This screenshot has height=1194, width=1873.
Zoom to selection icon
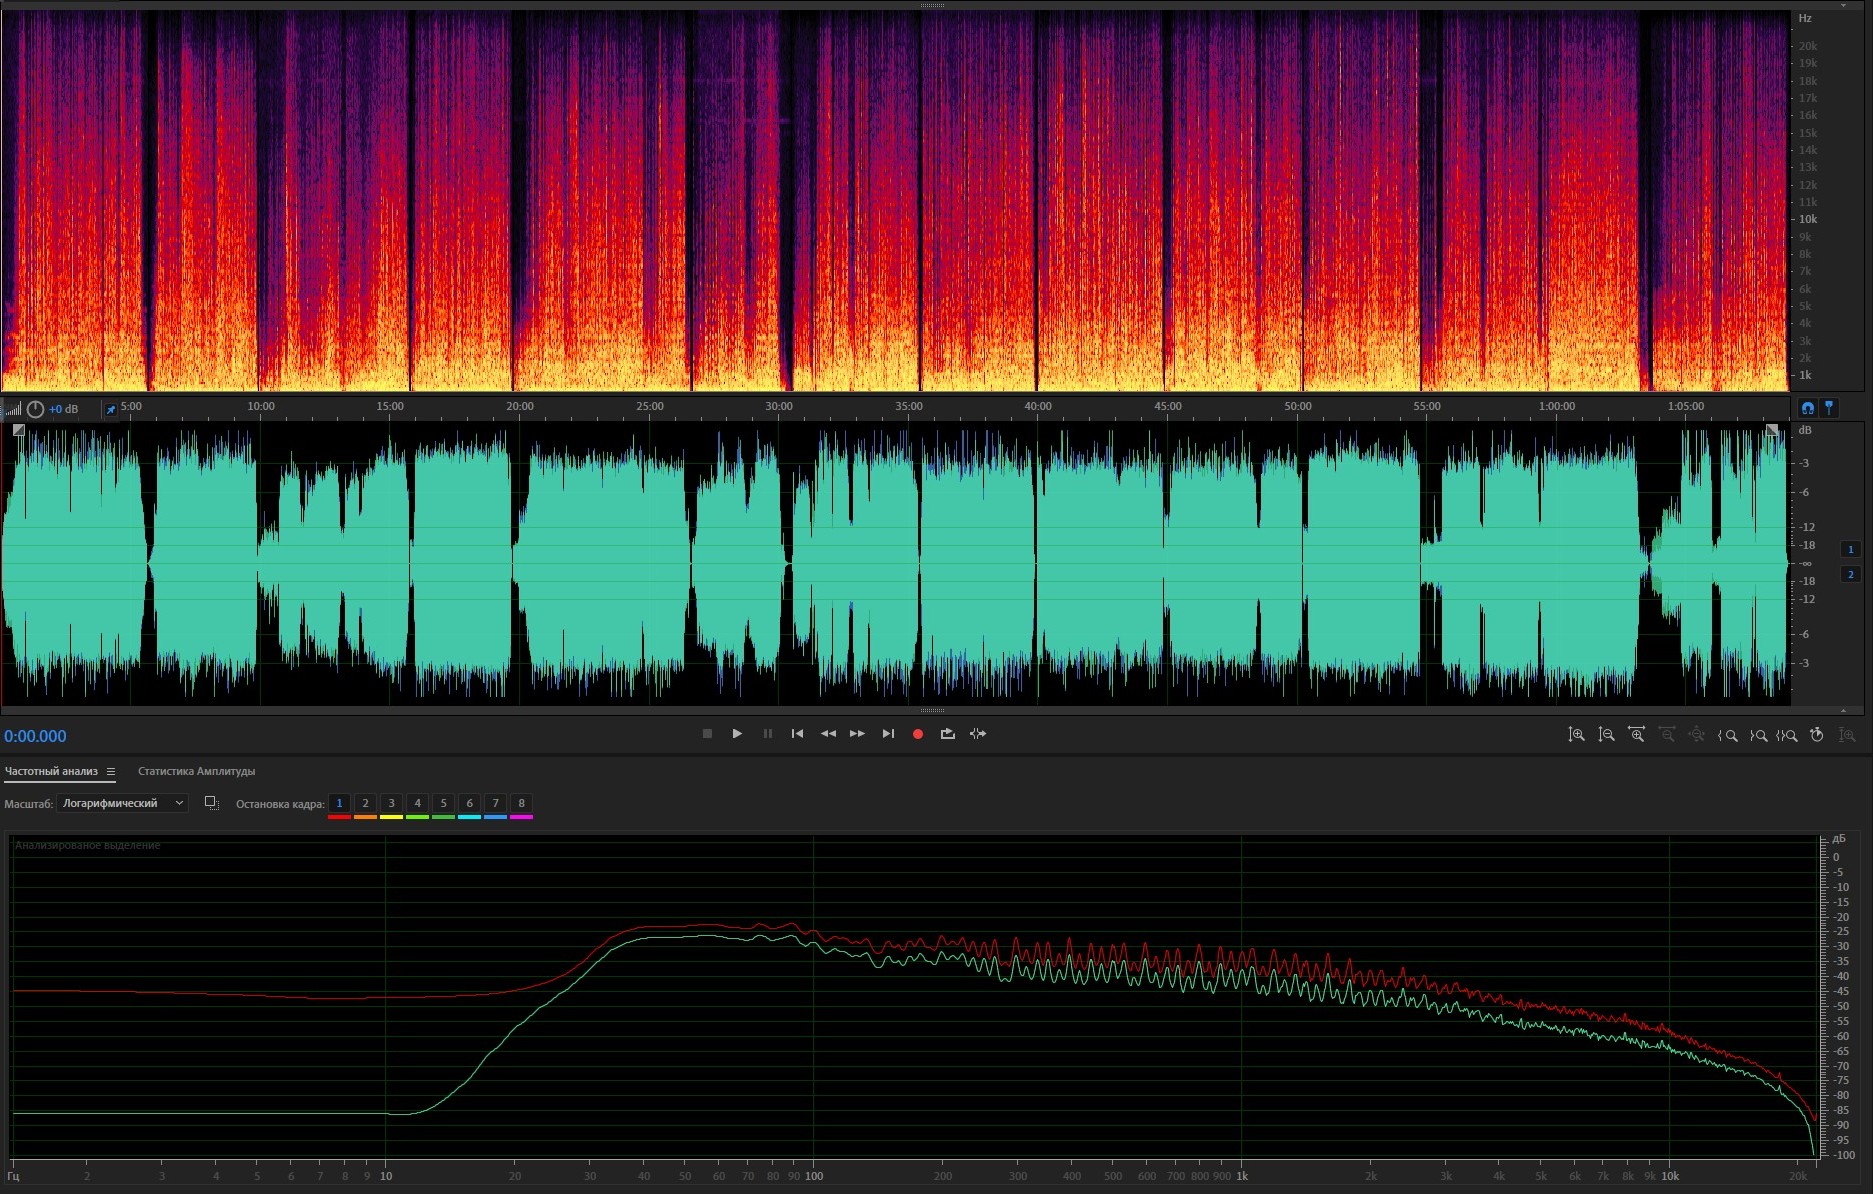point(1787,735)
